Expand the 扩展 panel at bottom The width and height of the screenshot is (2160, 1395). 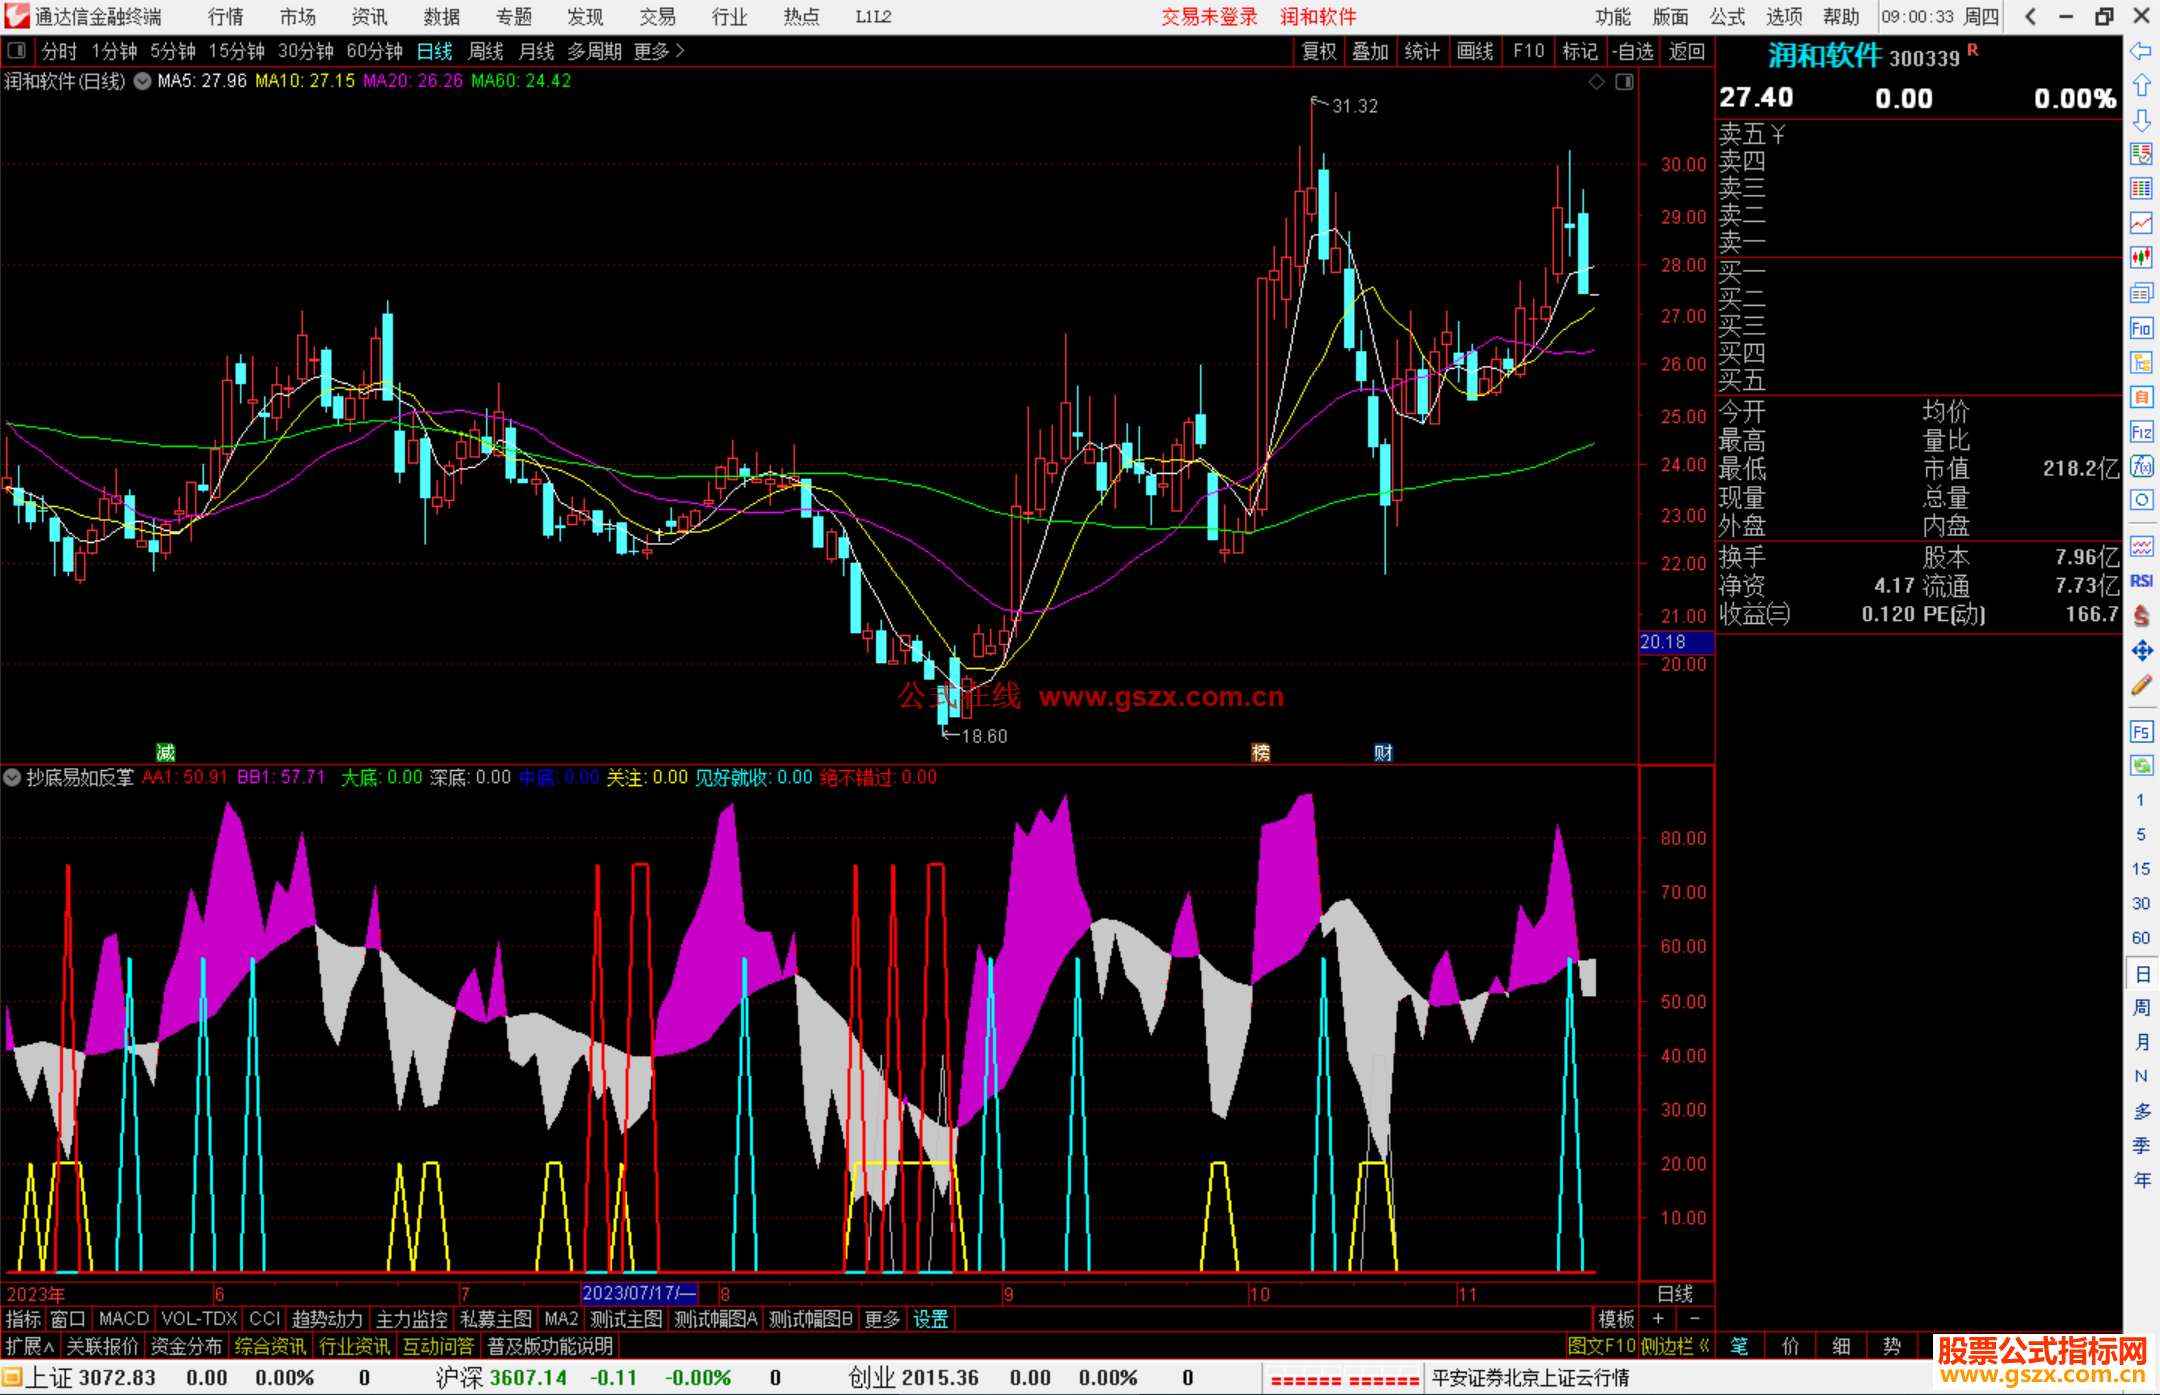pyautogui.click(x=29, y=1346)
